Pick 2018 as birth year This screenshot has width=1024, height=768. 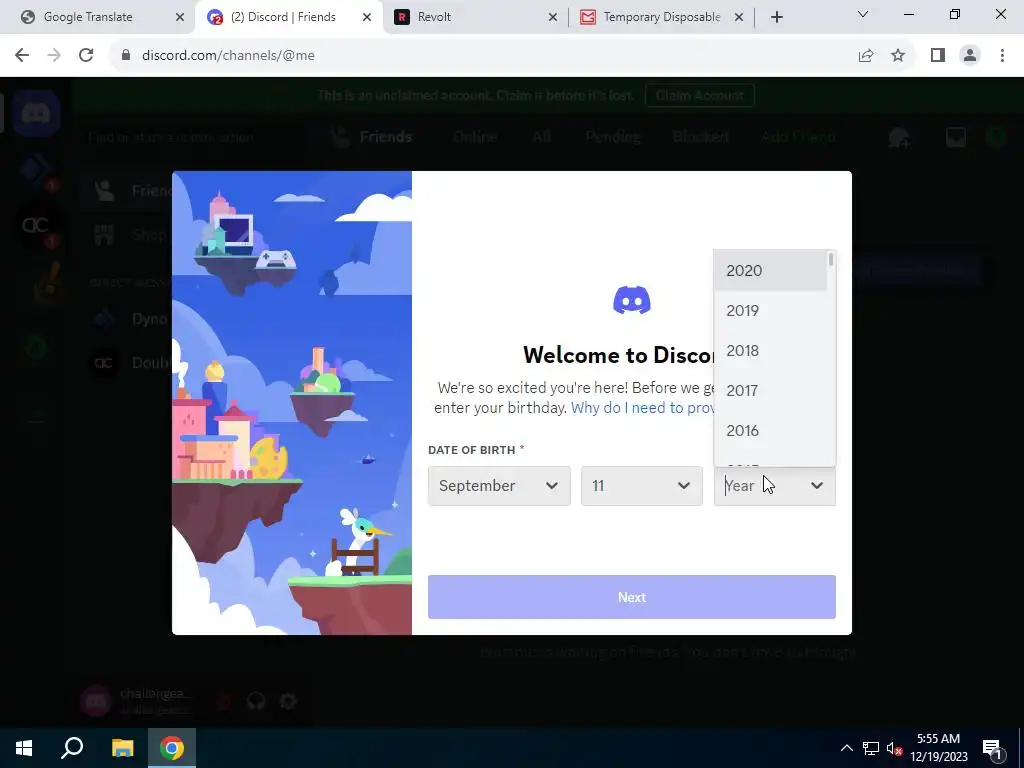tap(771, 351)
